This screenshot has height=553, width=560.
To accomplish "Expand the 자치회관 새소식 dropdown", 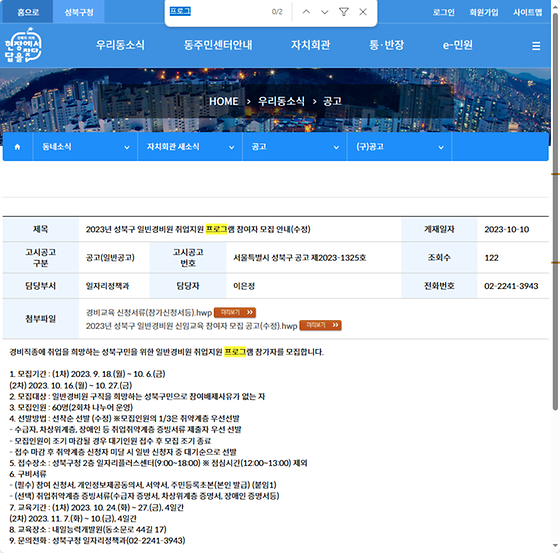I will [190, 147].
